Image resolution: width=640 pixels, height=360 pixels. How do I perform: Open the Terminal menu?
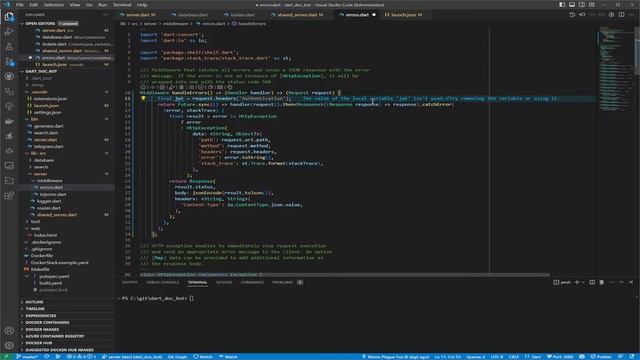pyautogui.click(x=122, y=5)
